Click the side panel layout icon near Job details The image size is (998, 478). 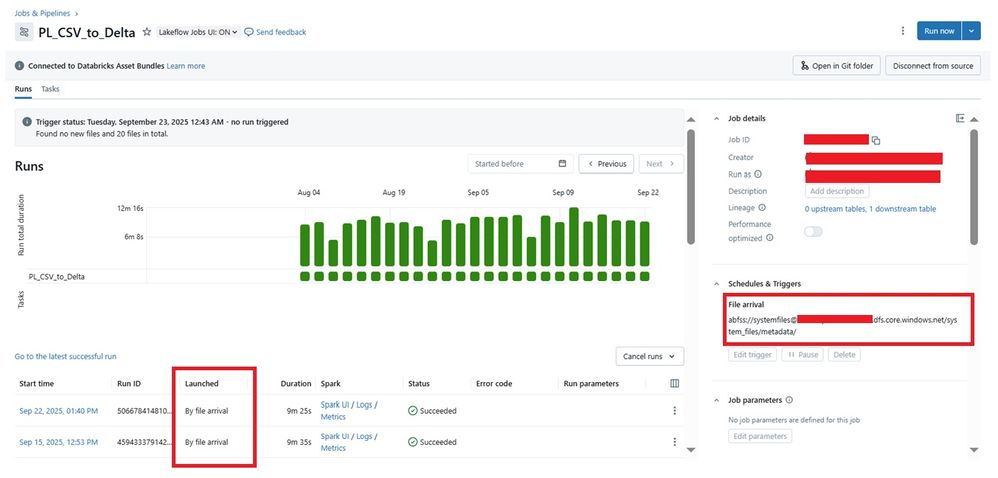(961, 118)
